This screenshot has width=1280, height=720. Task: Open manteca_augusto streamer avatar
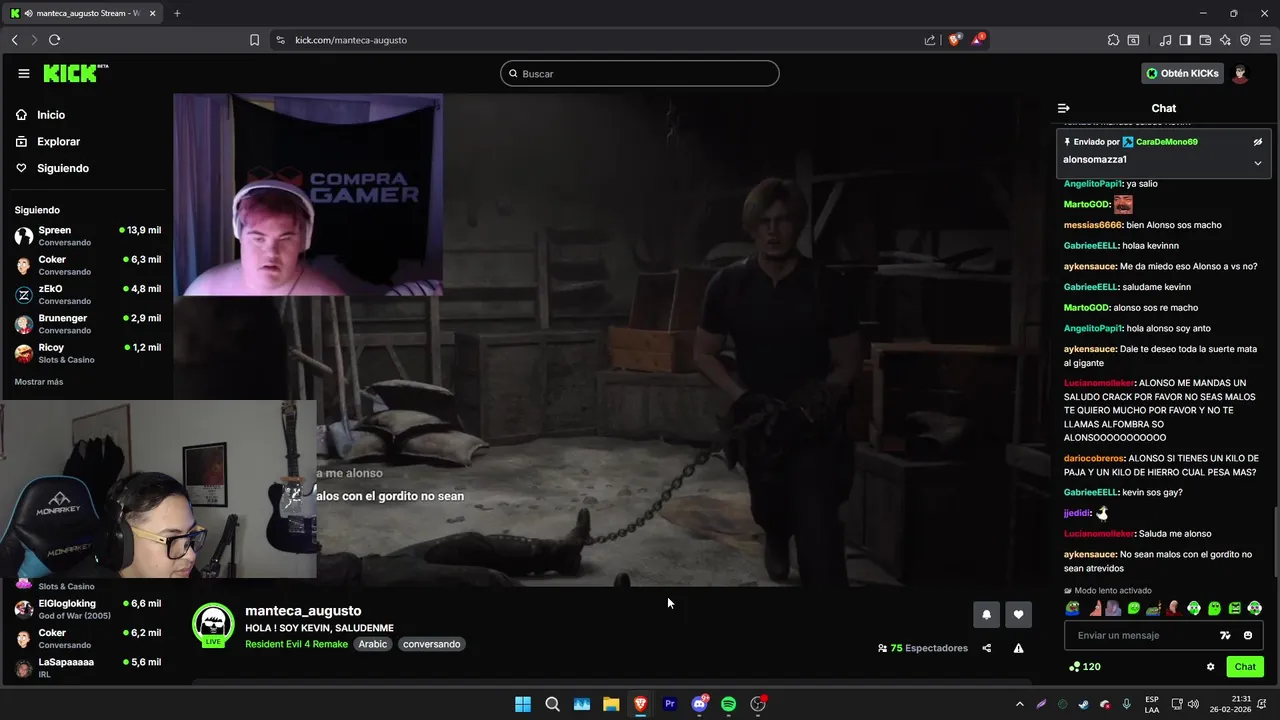click(212, 624)
